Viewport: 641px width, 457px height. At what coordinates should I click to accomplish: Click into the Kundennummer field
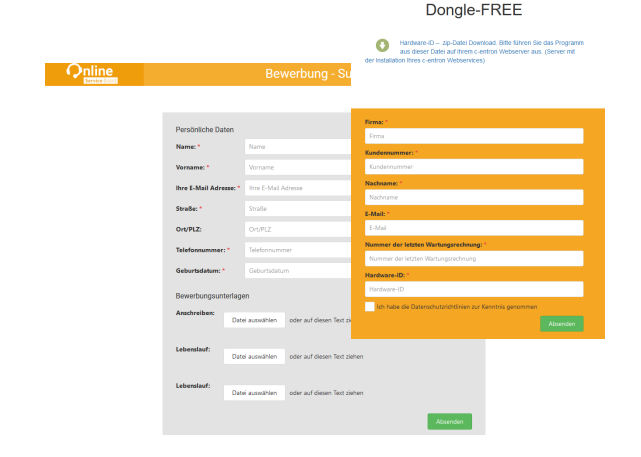[474, 167]
